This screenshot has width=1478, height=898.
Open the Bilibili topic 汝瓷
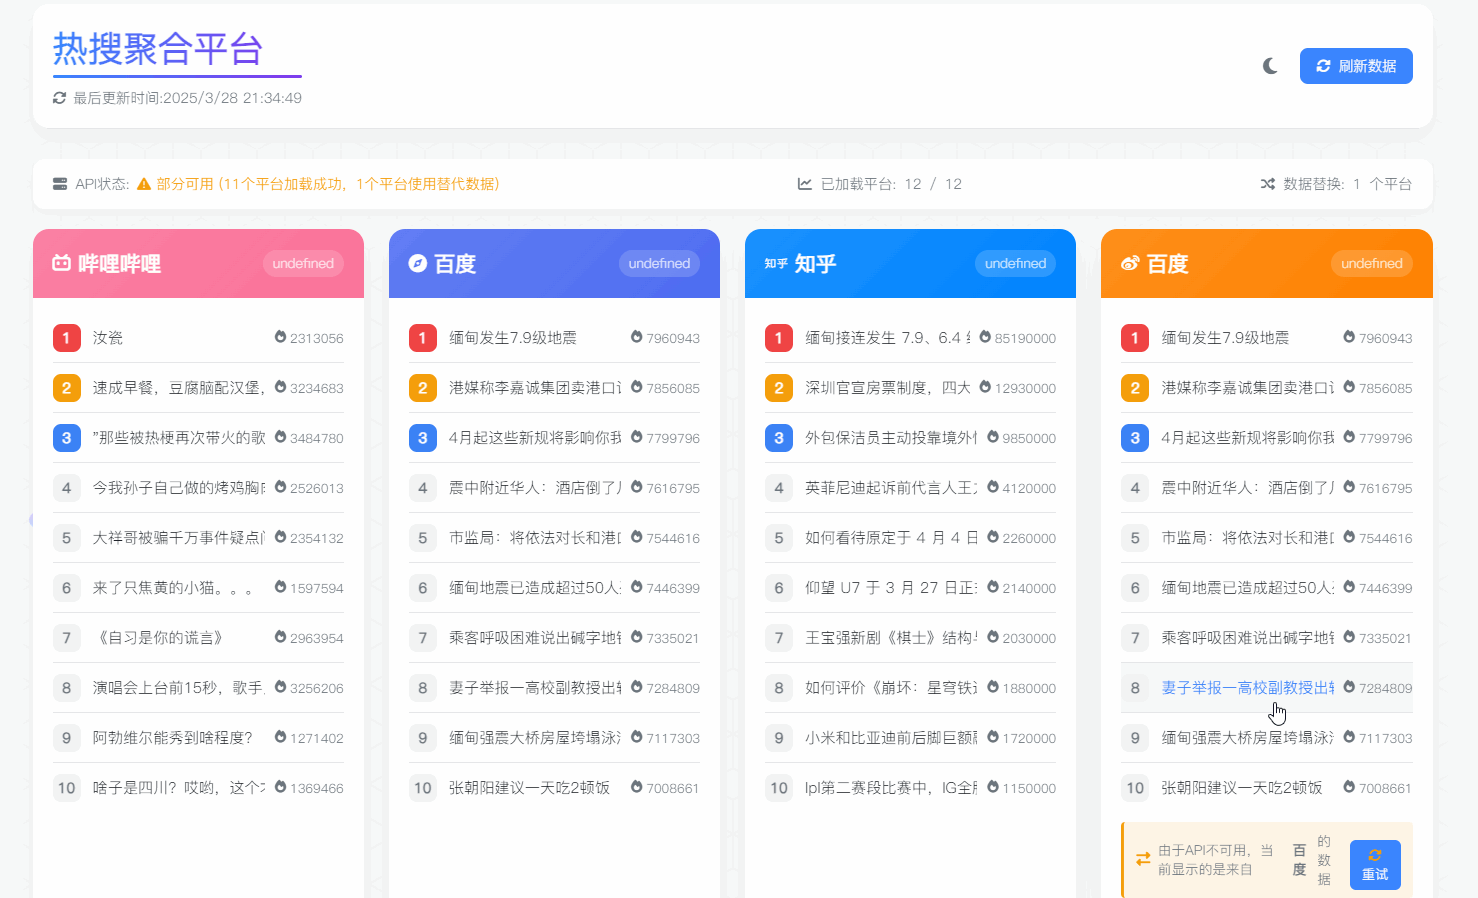click(108, 338)
